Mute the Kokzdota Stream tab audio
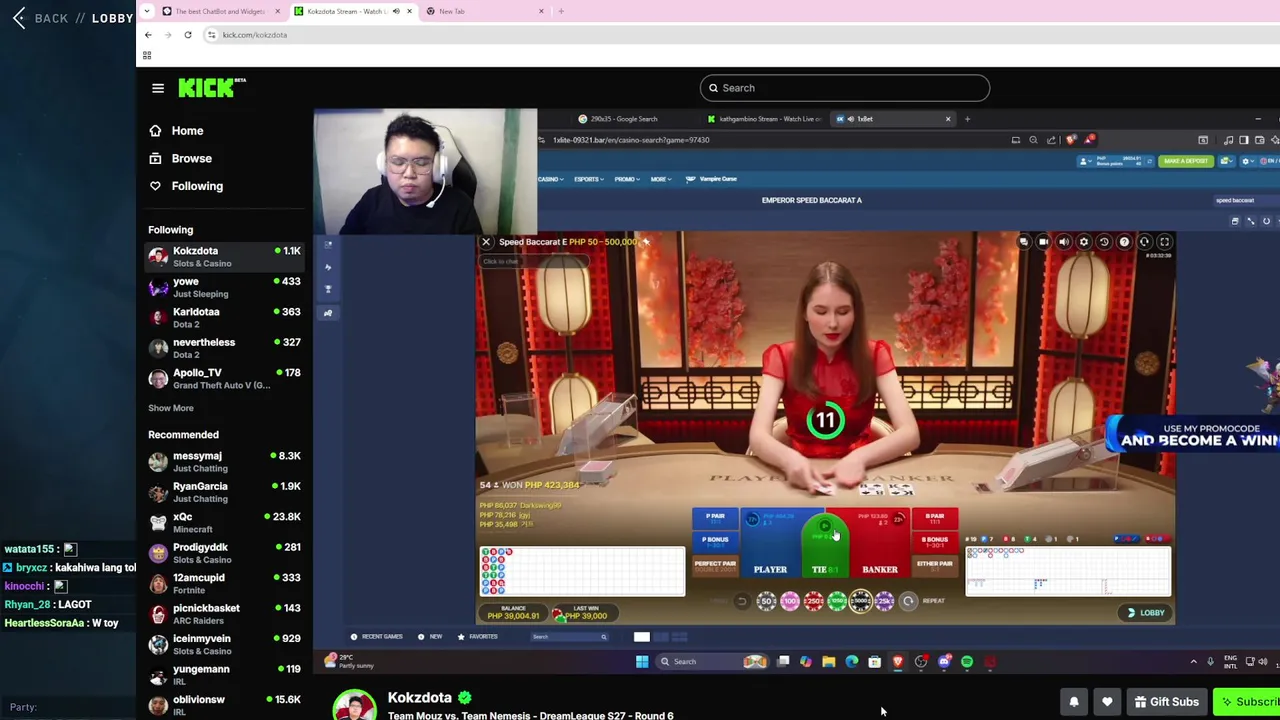The height and width of the screenshot is (720, 1280). [396, 11]
